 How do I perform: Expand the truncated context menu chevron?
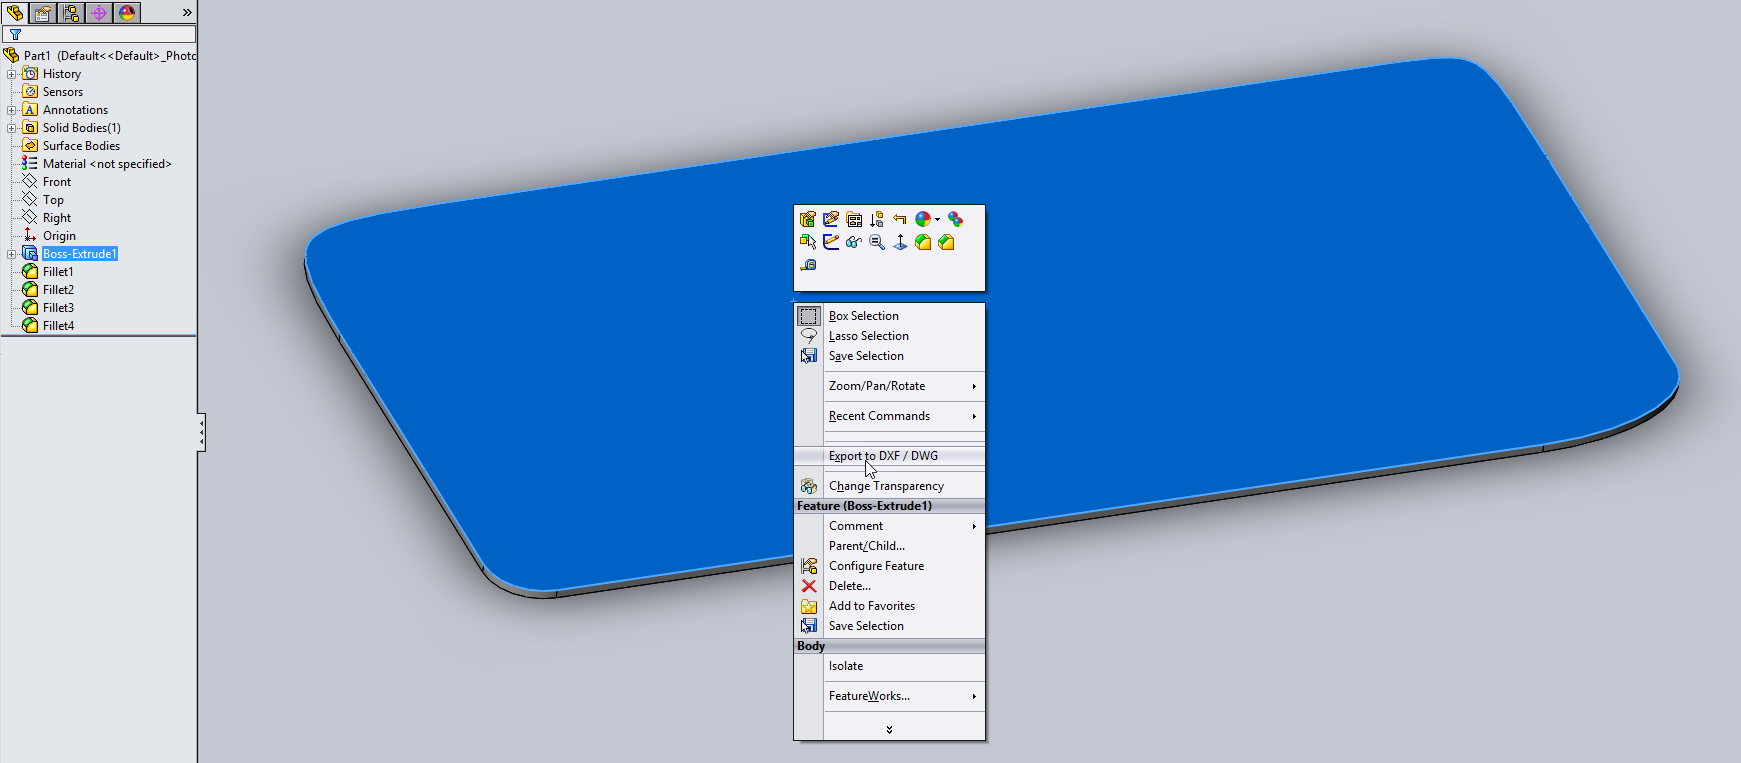pos(889,730)
